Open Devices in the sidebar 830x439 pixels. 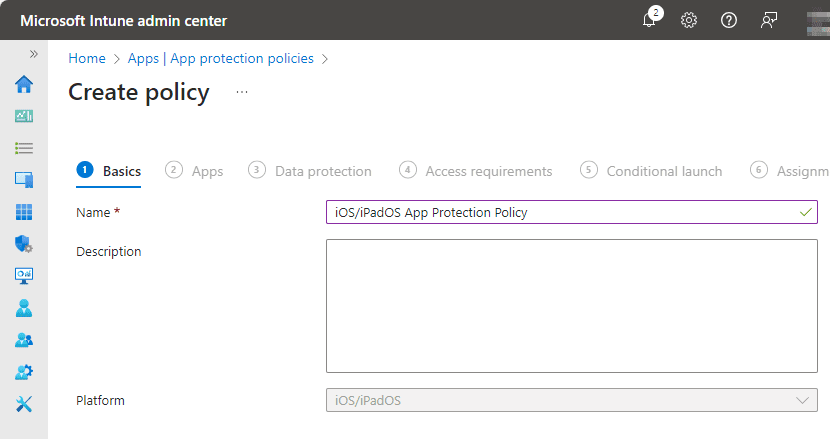pos(24,180)
